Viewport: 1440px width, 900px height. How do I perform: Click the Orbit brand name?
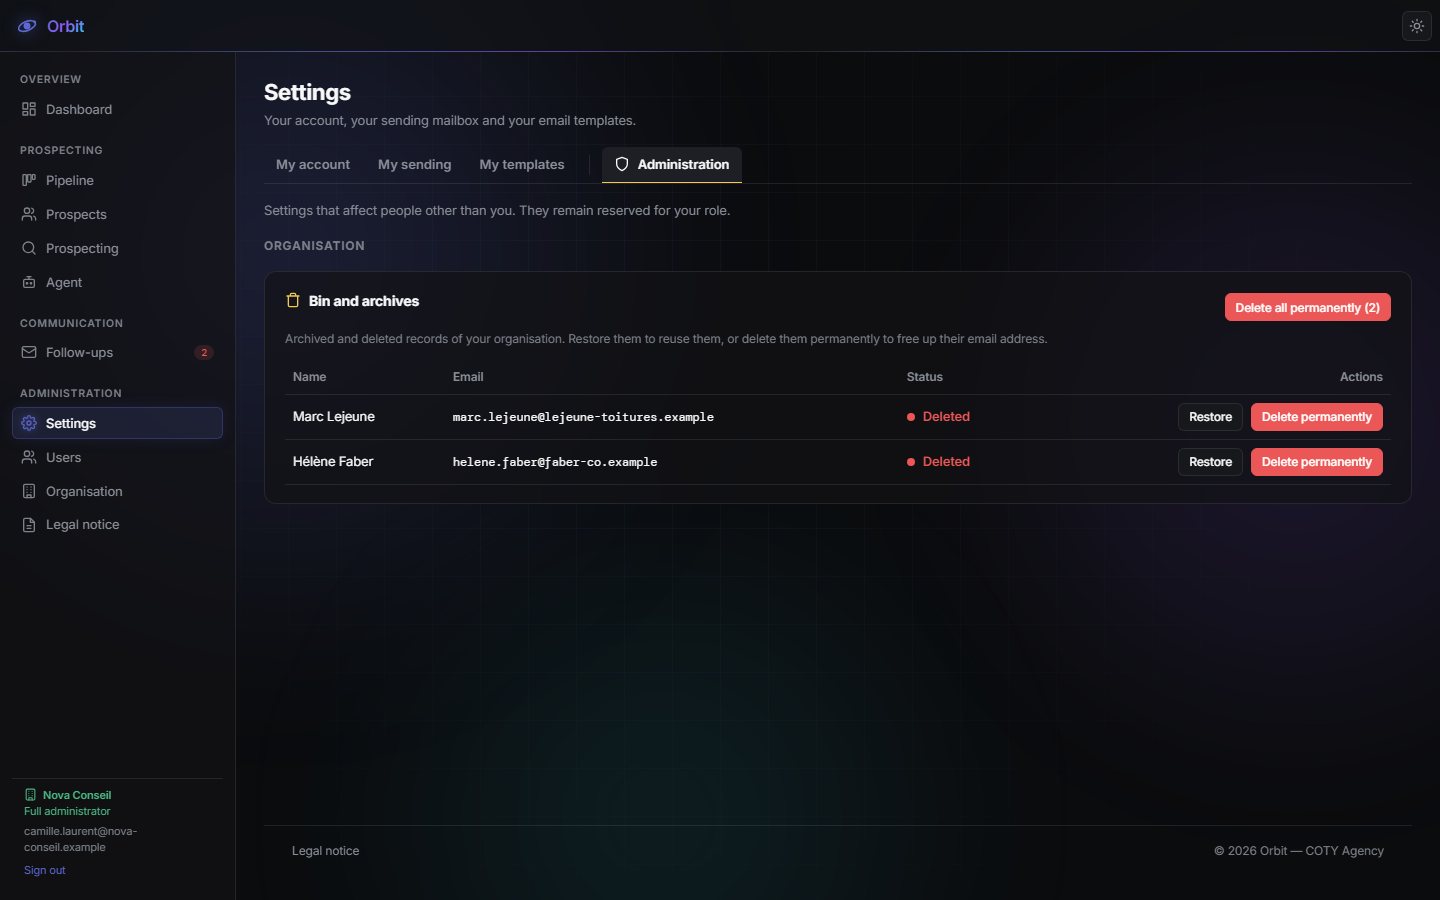pos(65,26)
